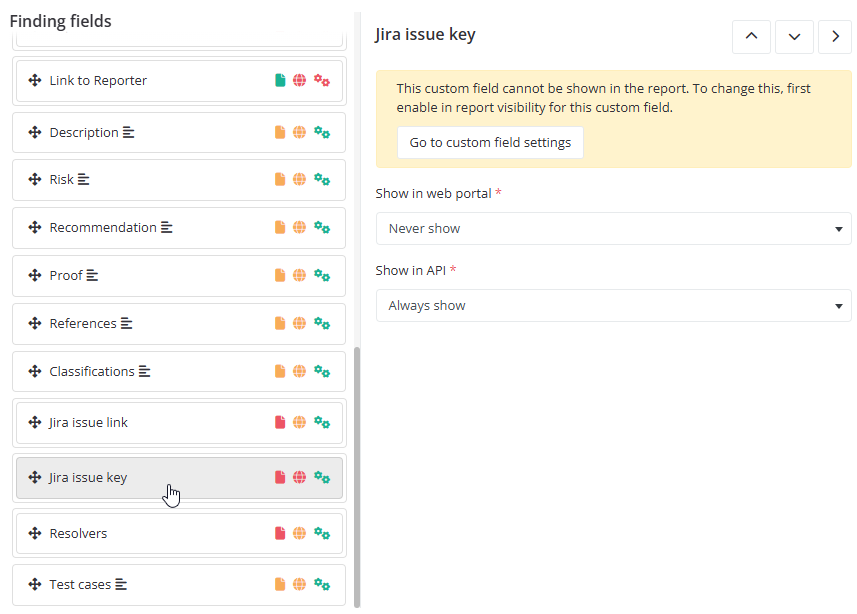Click the gears icon on the Classifications field

click(322, 371)
